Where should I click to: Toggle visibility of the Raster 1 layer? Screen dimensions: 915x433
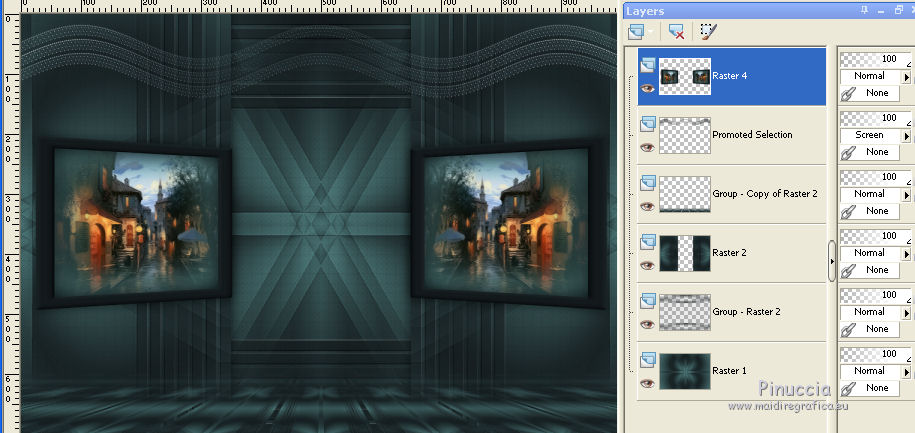(647, 383)
